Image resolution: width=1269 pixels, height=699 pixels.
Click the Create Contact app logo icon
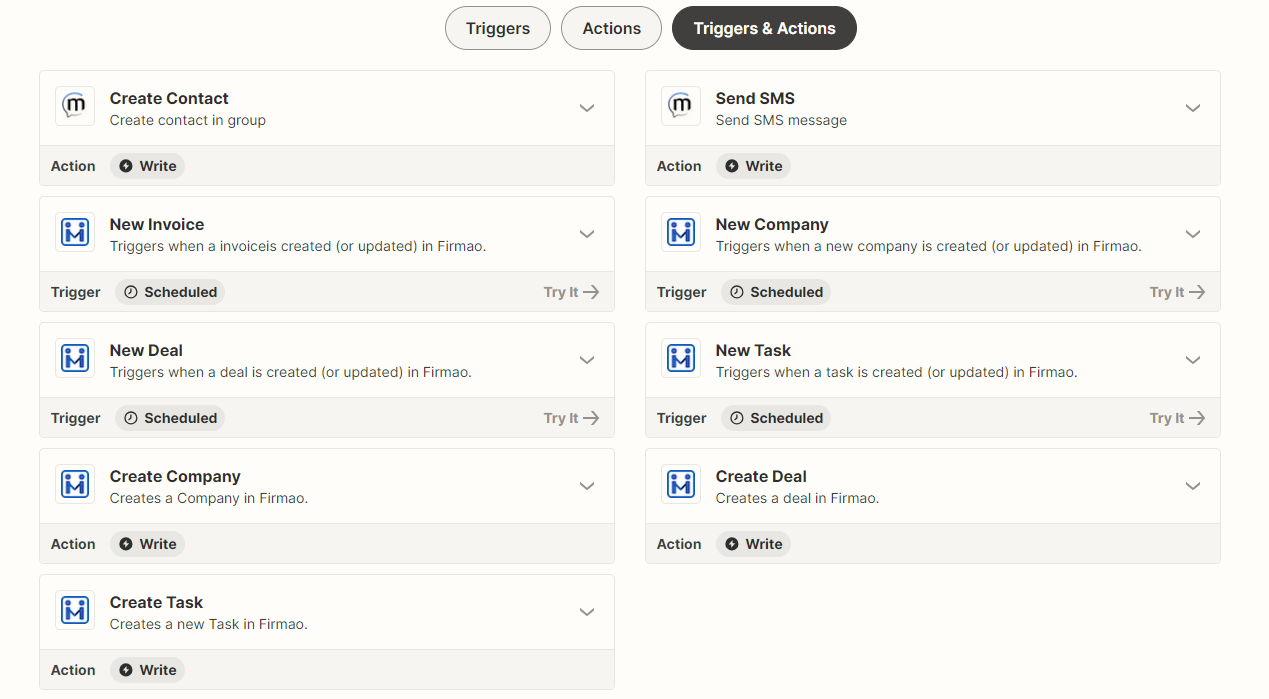pos(75,106)
